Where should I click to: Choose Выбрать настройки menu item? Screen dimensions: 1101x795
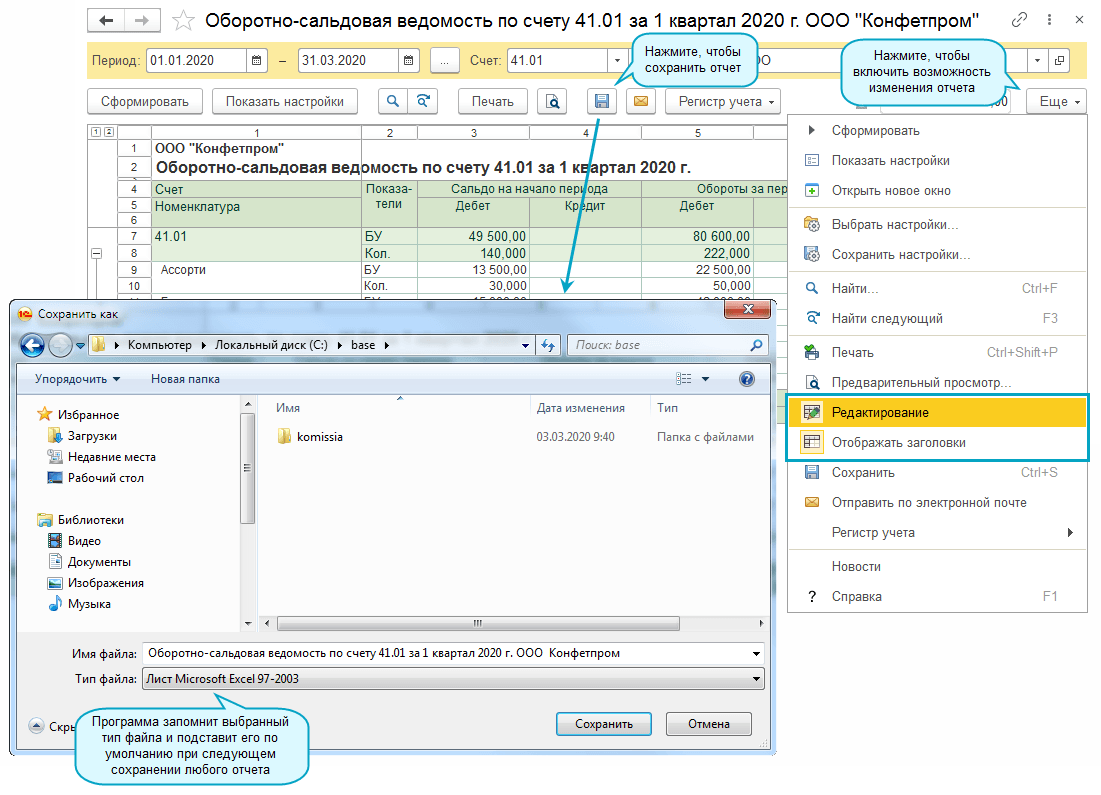click(x=937, y=225)
